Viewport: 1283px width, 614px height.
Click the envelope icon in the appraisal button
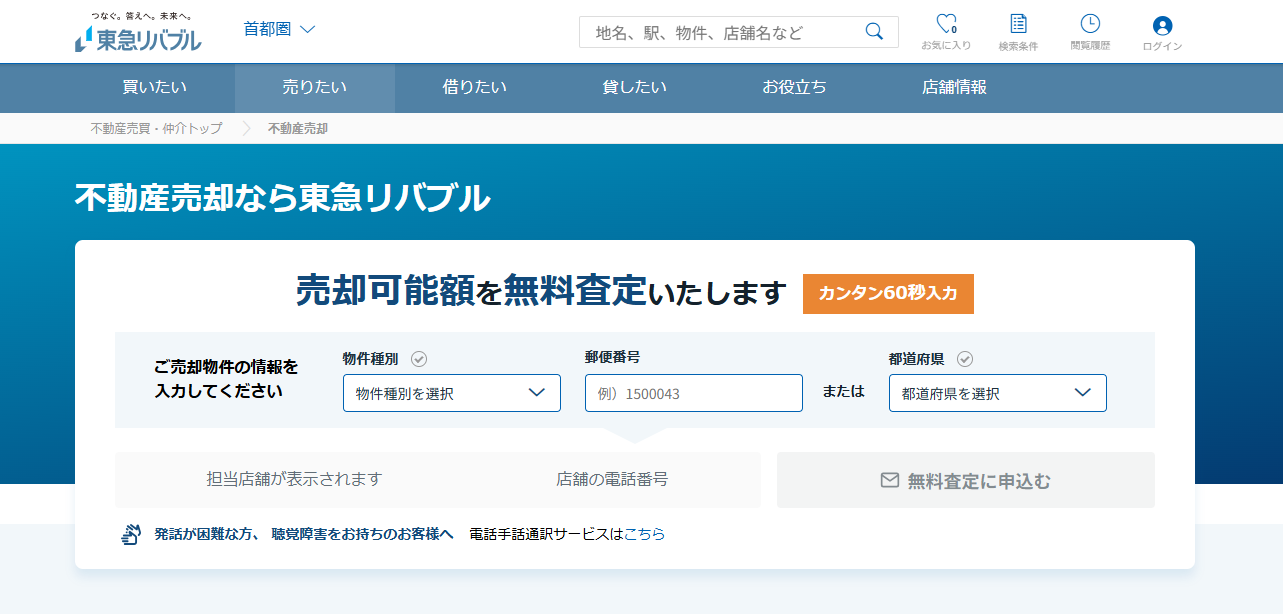tap(889, 480)
